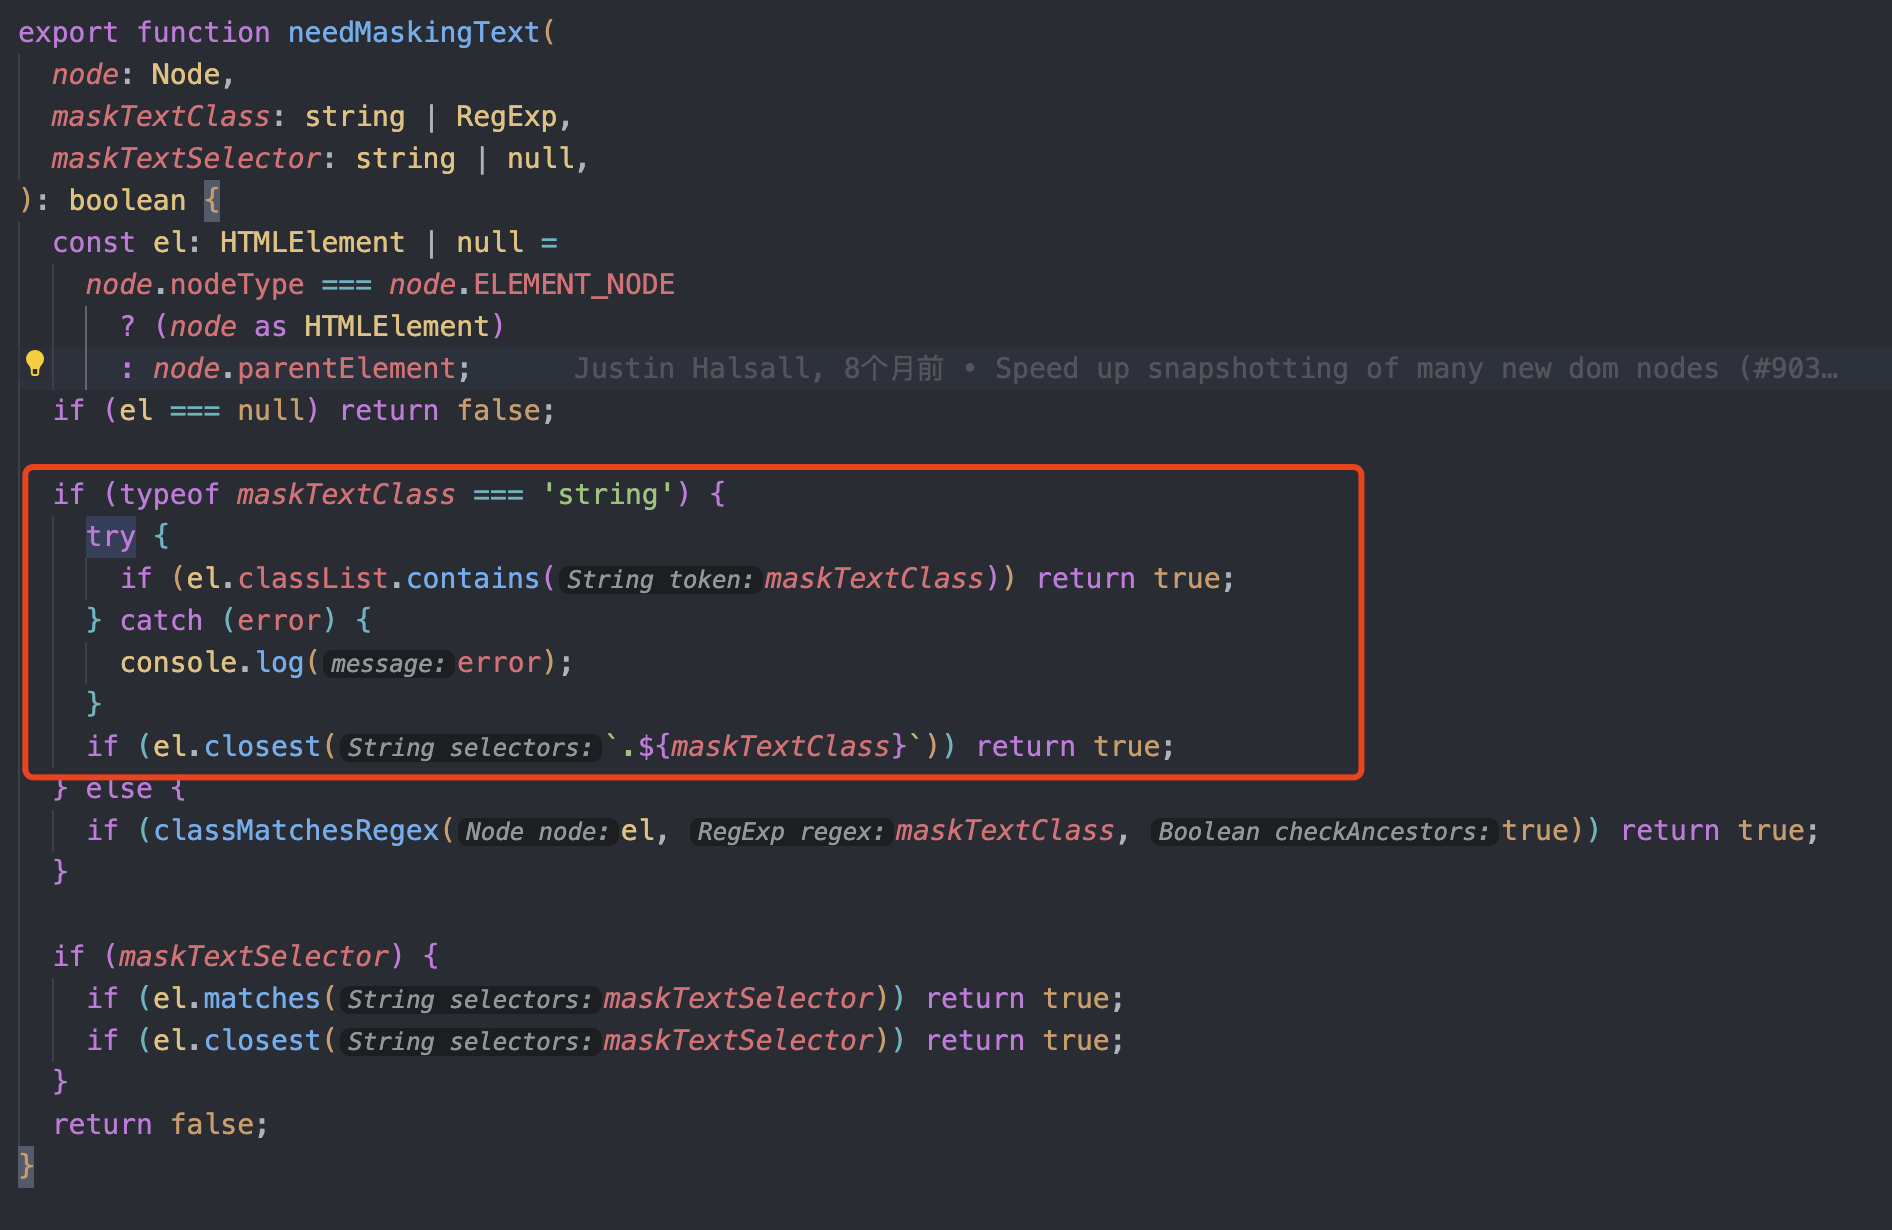Click the 'maskTextSelector' parameter declaration
The height and width of the screenshot is (1230, 1892).
pyautogui.click(x=186, y=158)
